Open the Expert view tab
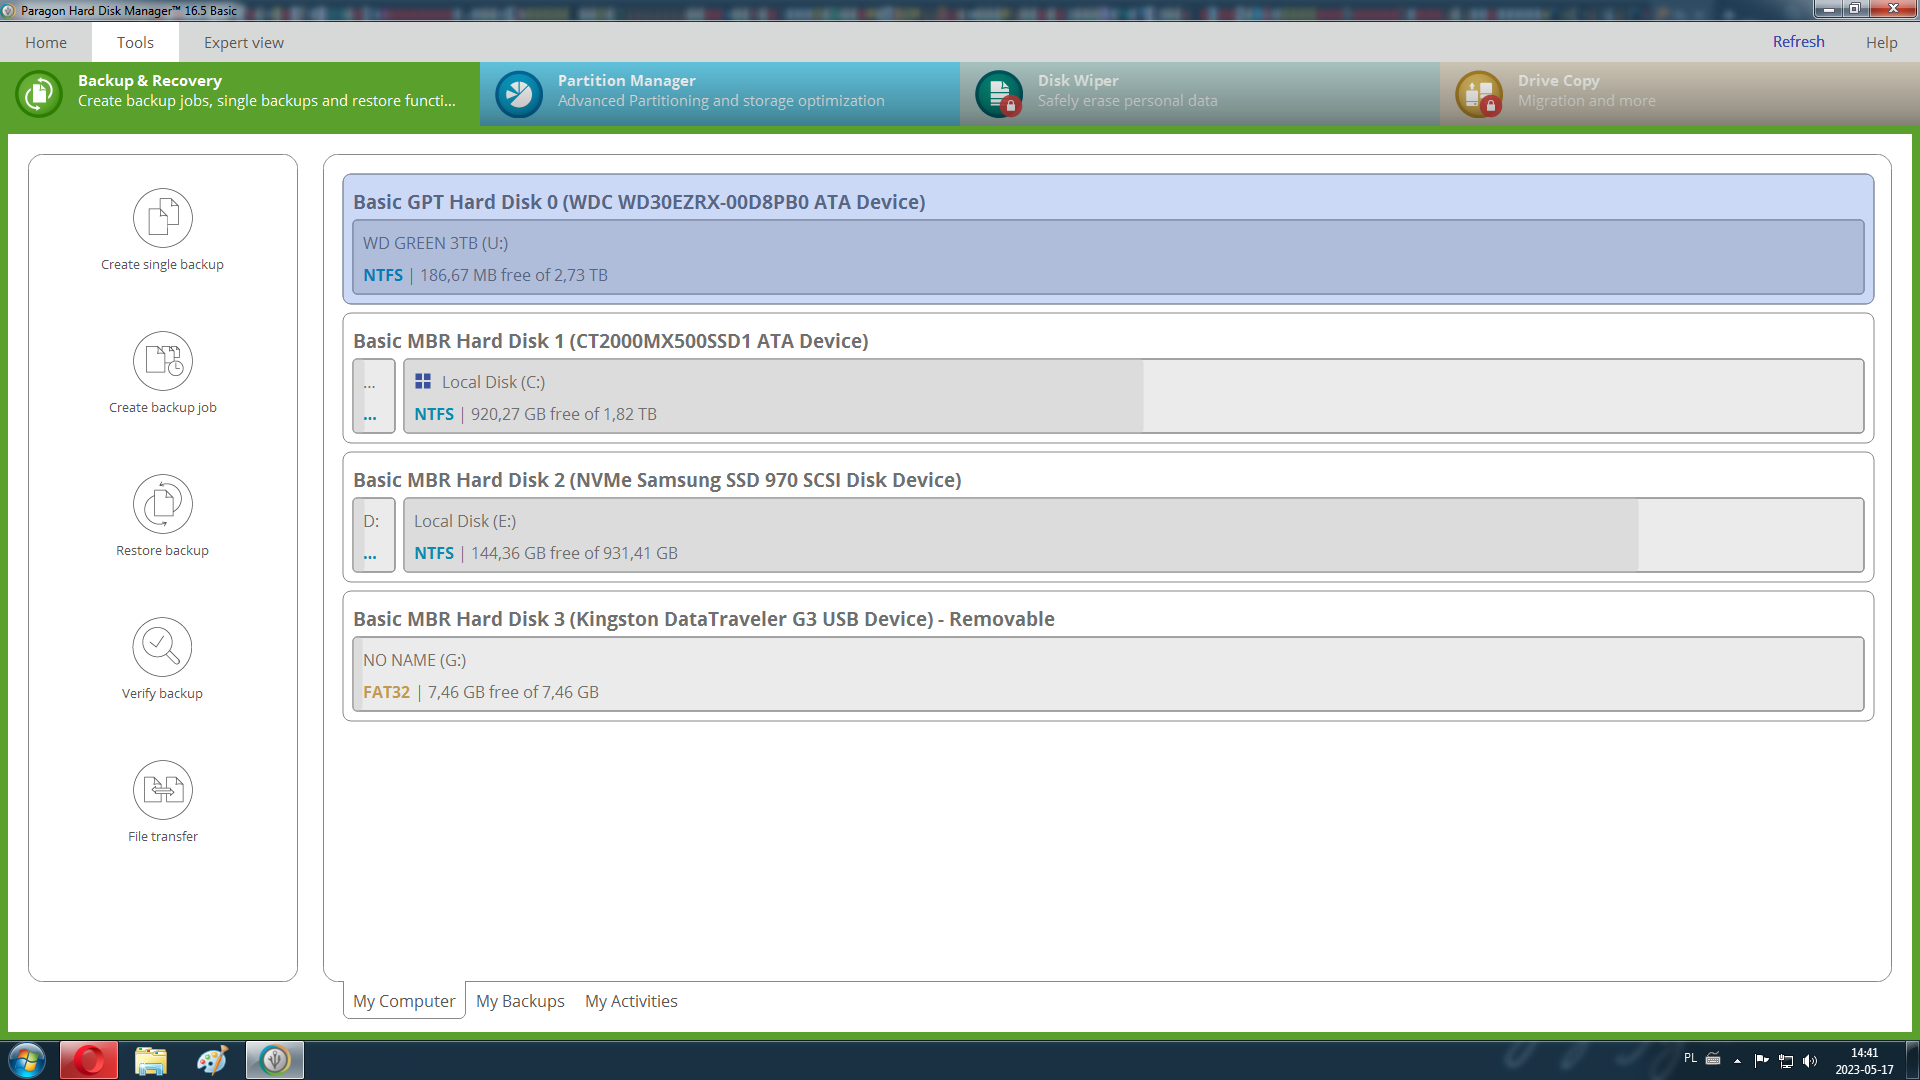 coord(244,42)
